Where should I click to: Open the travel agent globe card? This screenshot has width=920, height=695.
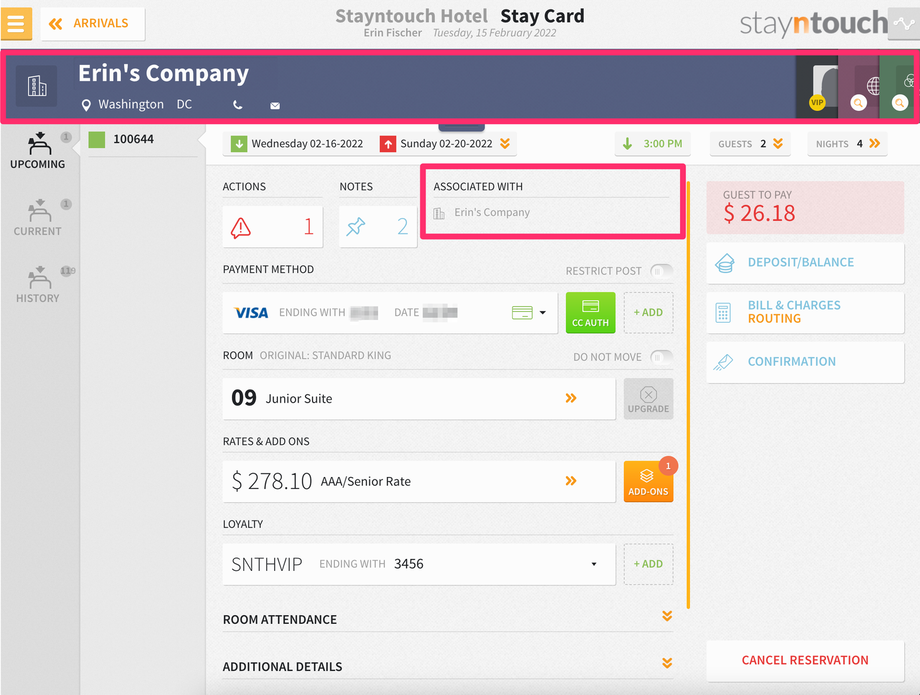(x=859, y=87)
